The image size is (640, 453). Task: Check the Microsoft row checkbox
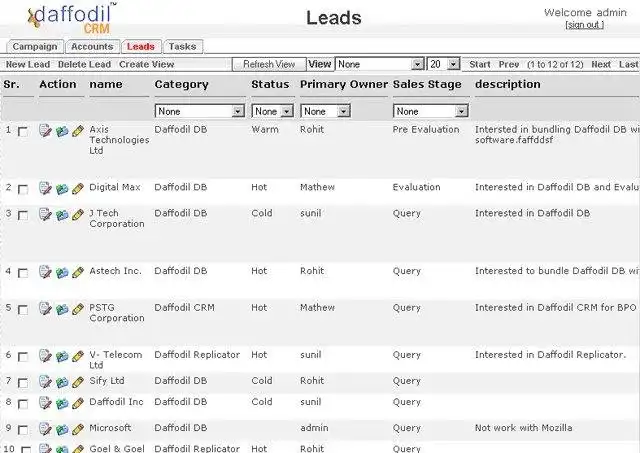pyautogui.click(x=23, y=430)
